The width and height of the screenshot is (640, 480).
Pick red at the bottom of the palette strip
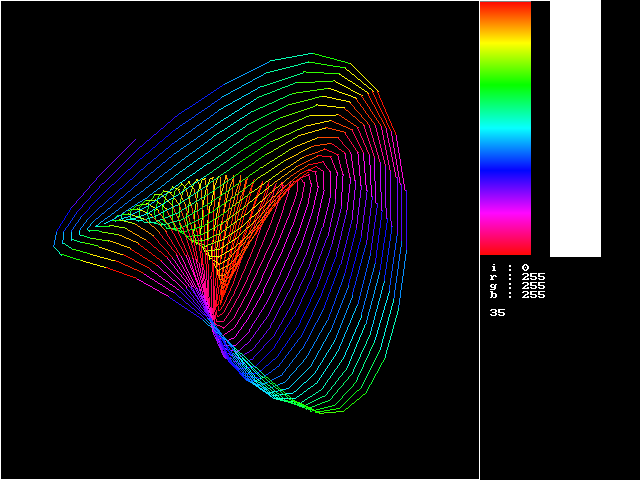(x=505, y=252)
